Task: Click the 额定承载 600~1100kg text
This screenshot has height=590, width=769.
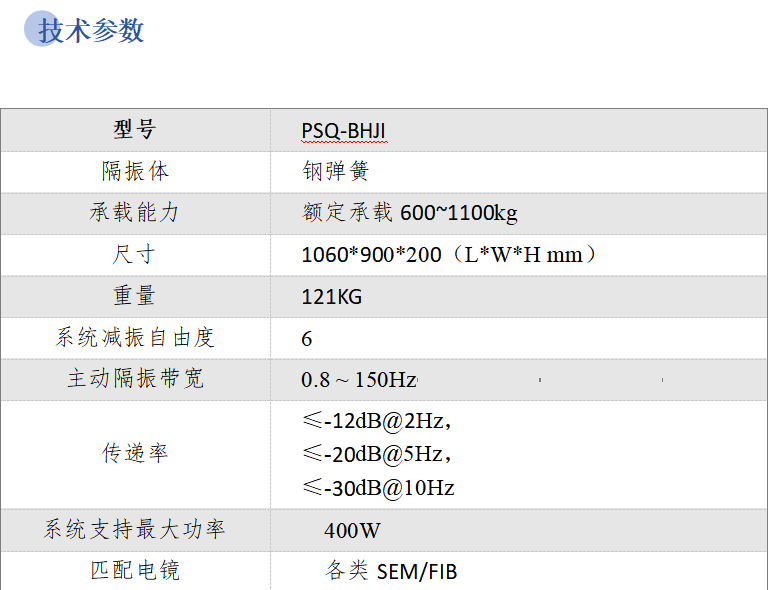Action: 409,213
